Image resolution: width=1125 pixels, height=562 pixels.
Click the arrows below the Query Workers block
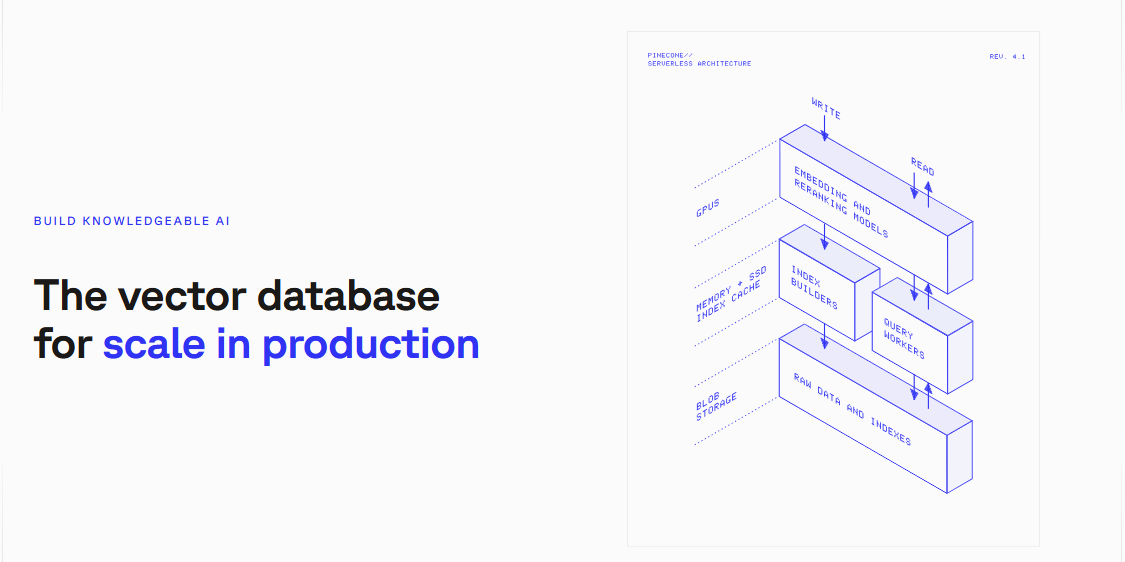(921, 391)
